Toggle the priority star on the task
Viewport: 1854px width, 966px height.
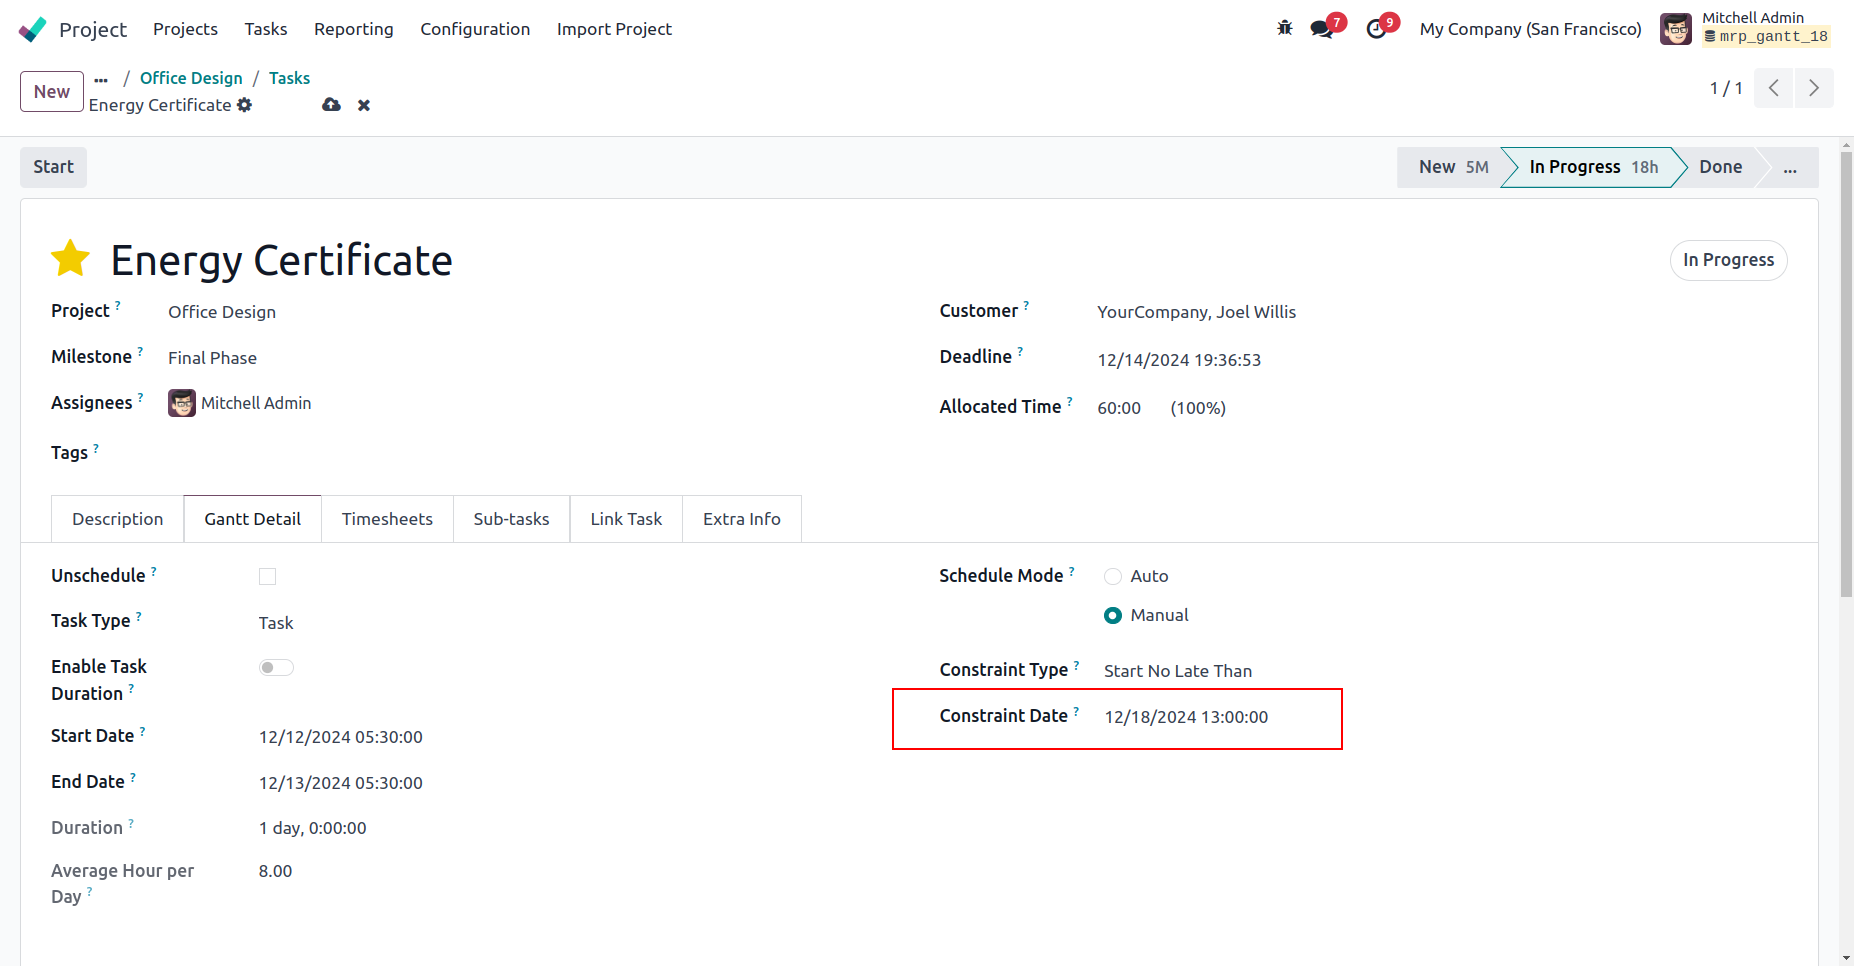coord(71,259)
